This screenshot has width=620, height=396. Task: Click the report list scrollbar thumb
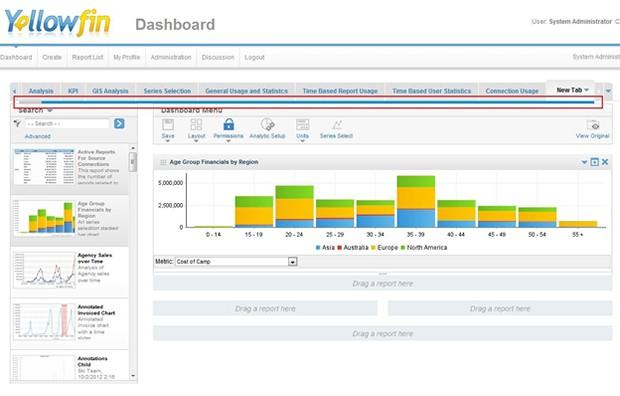point(133,162)
